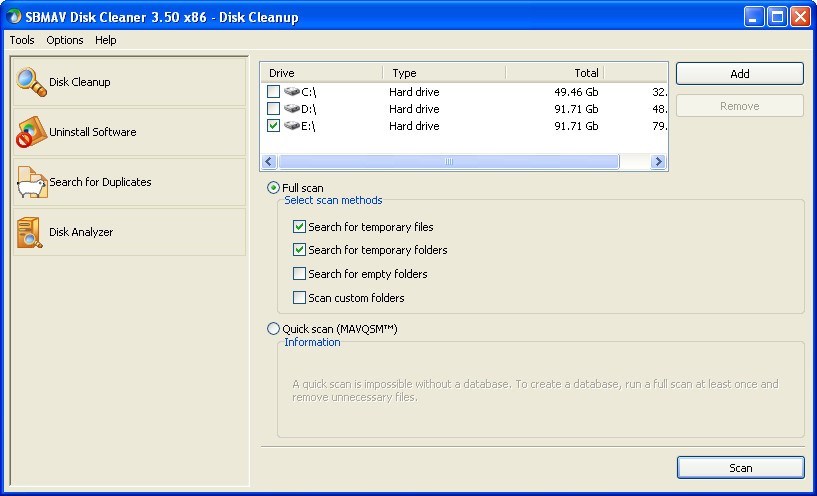Click the 49.46 Gb total for C:\
Viewport: 817px width, 496px height.
point(576,92)
